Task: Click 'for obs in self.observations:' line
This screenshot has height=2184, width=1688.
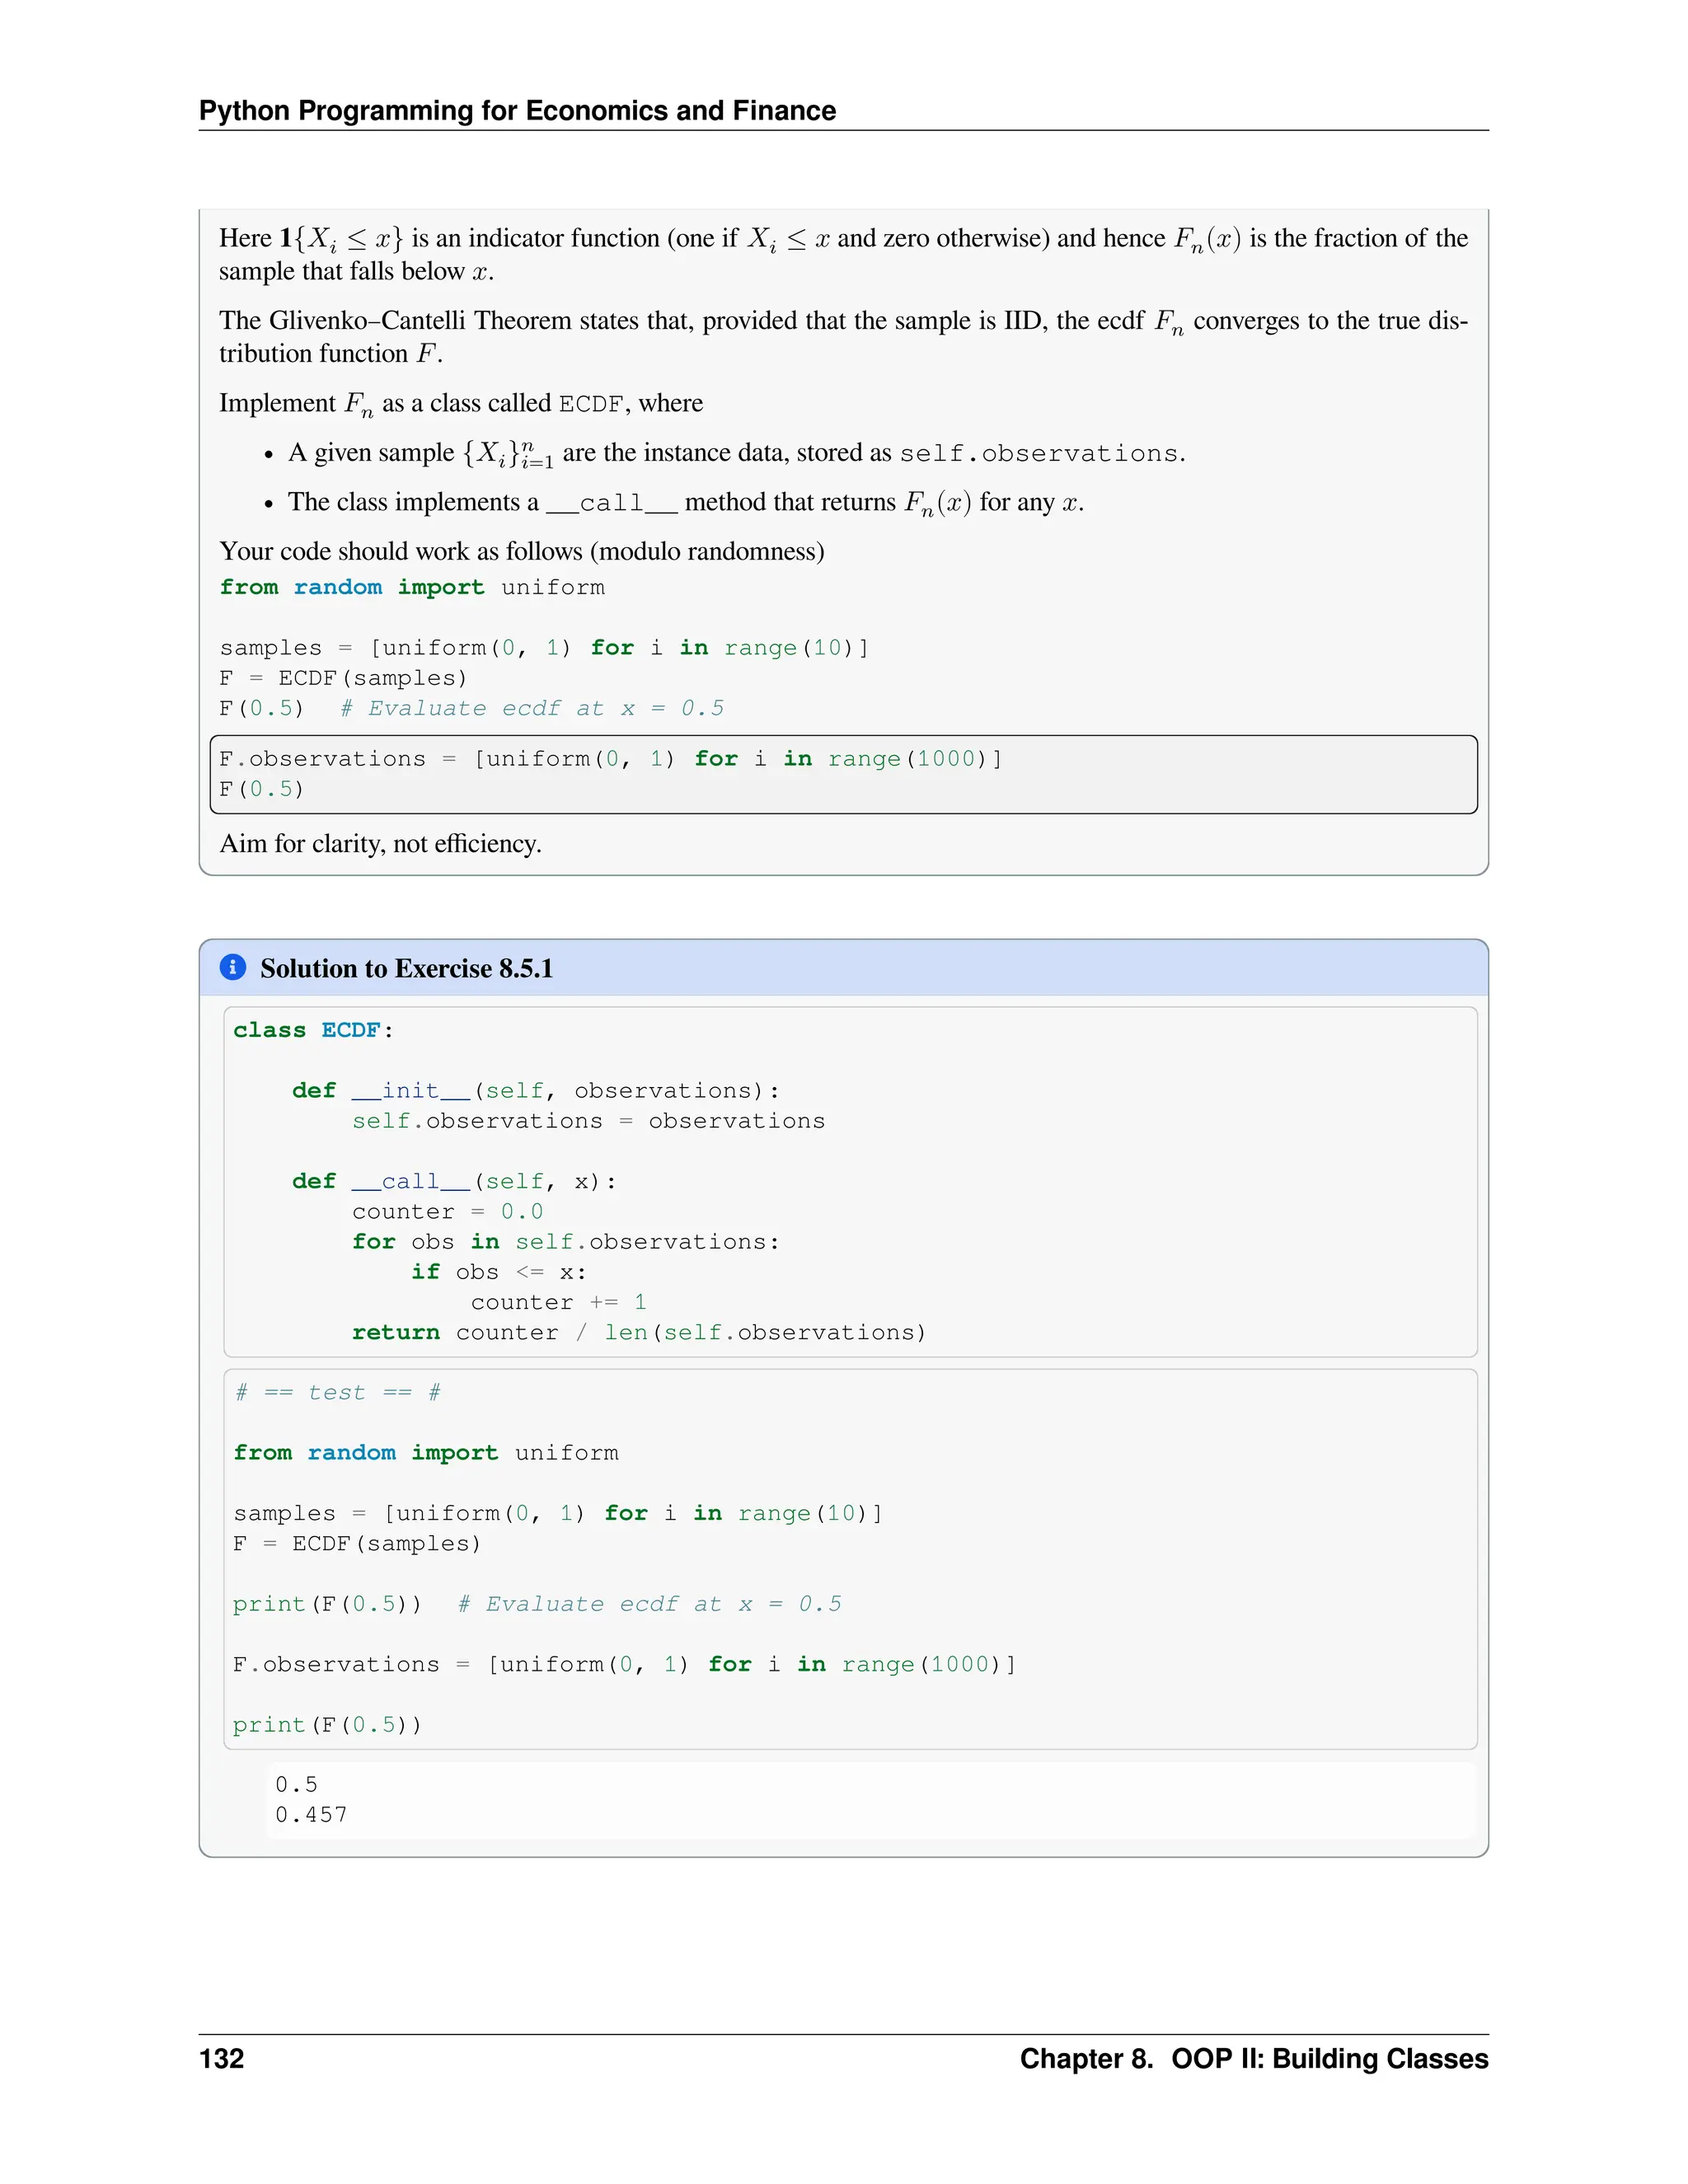Action: click(x=565, y=1242)
